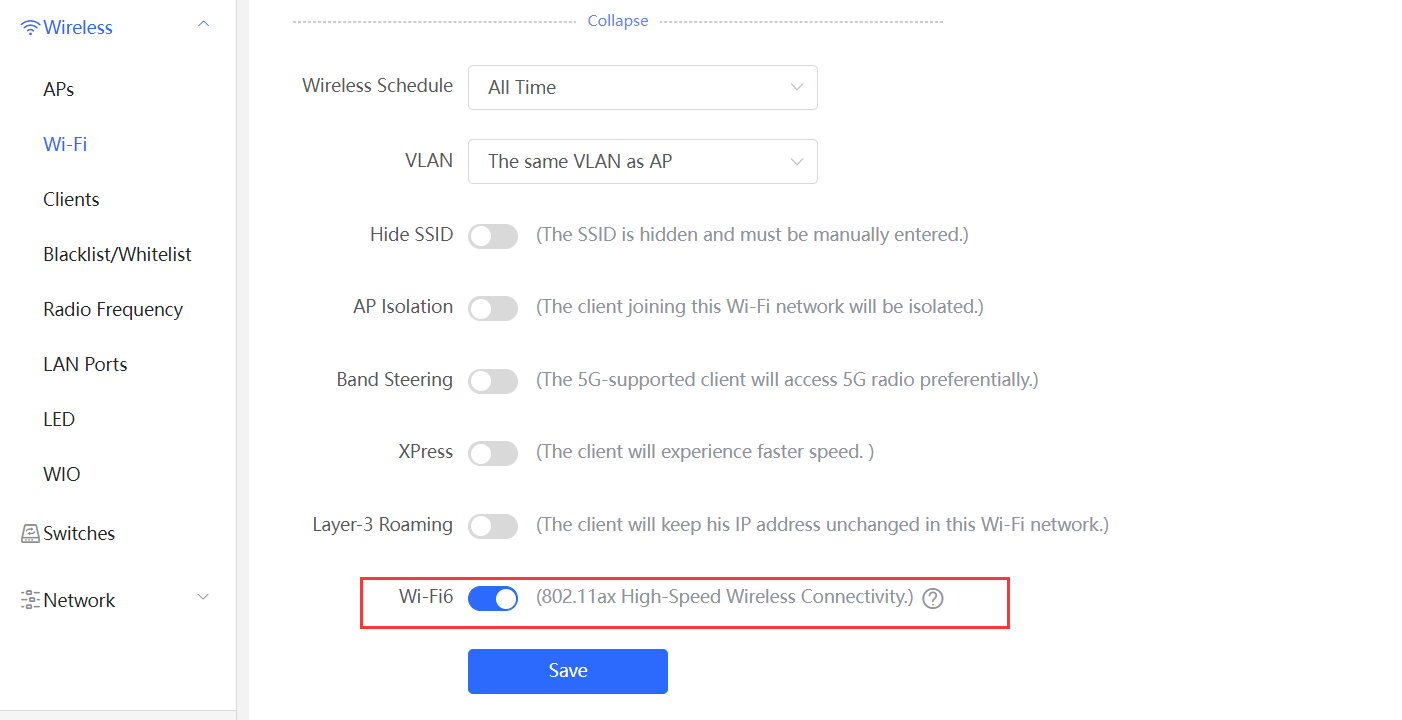Collapse the Wireless menu chevron
This screenshot has height=720, width=1402.
point(203,24)
